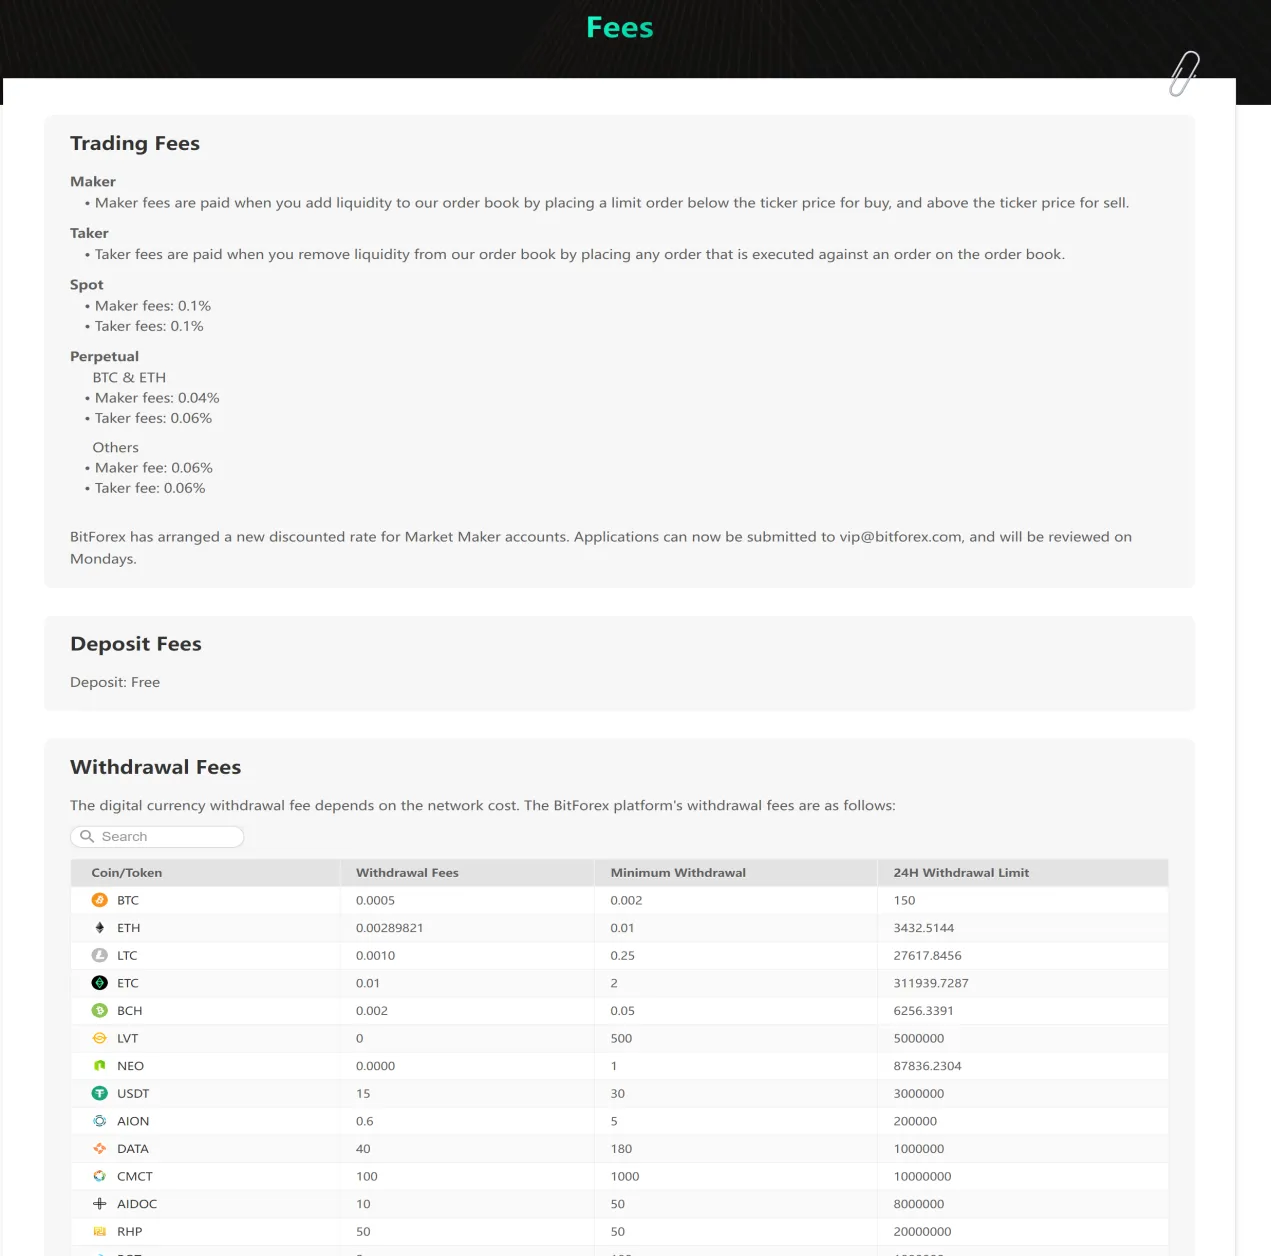Click the ETC 24H limit 311939.7287
Image resolution: width=1271 pixels, height=1256 pixels.
[x=931, y=983]
